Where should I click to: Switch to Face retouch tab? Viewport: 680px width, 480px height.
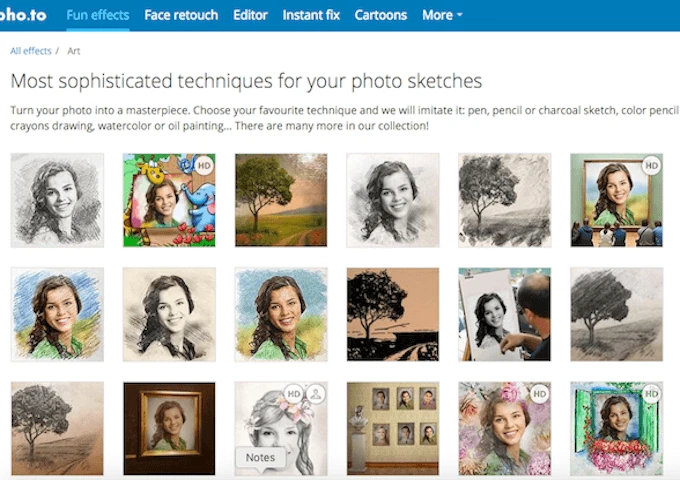point(182,15)
